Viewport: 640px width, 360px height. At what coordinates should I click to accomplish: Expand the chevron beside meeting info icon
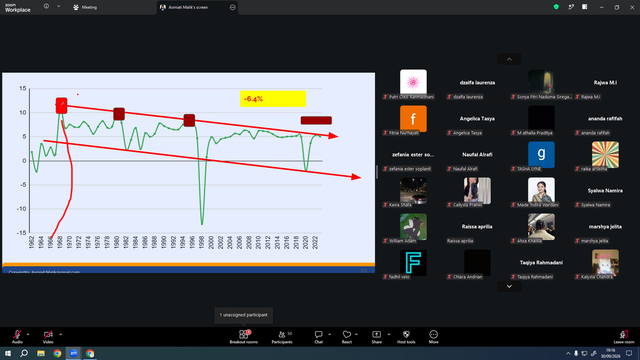tap(58, 7)
